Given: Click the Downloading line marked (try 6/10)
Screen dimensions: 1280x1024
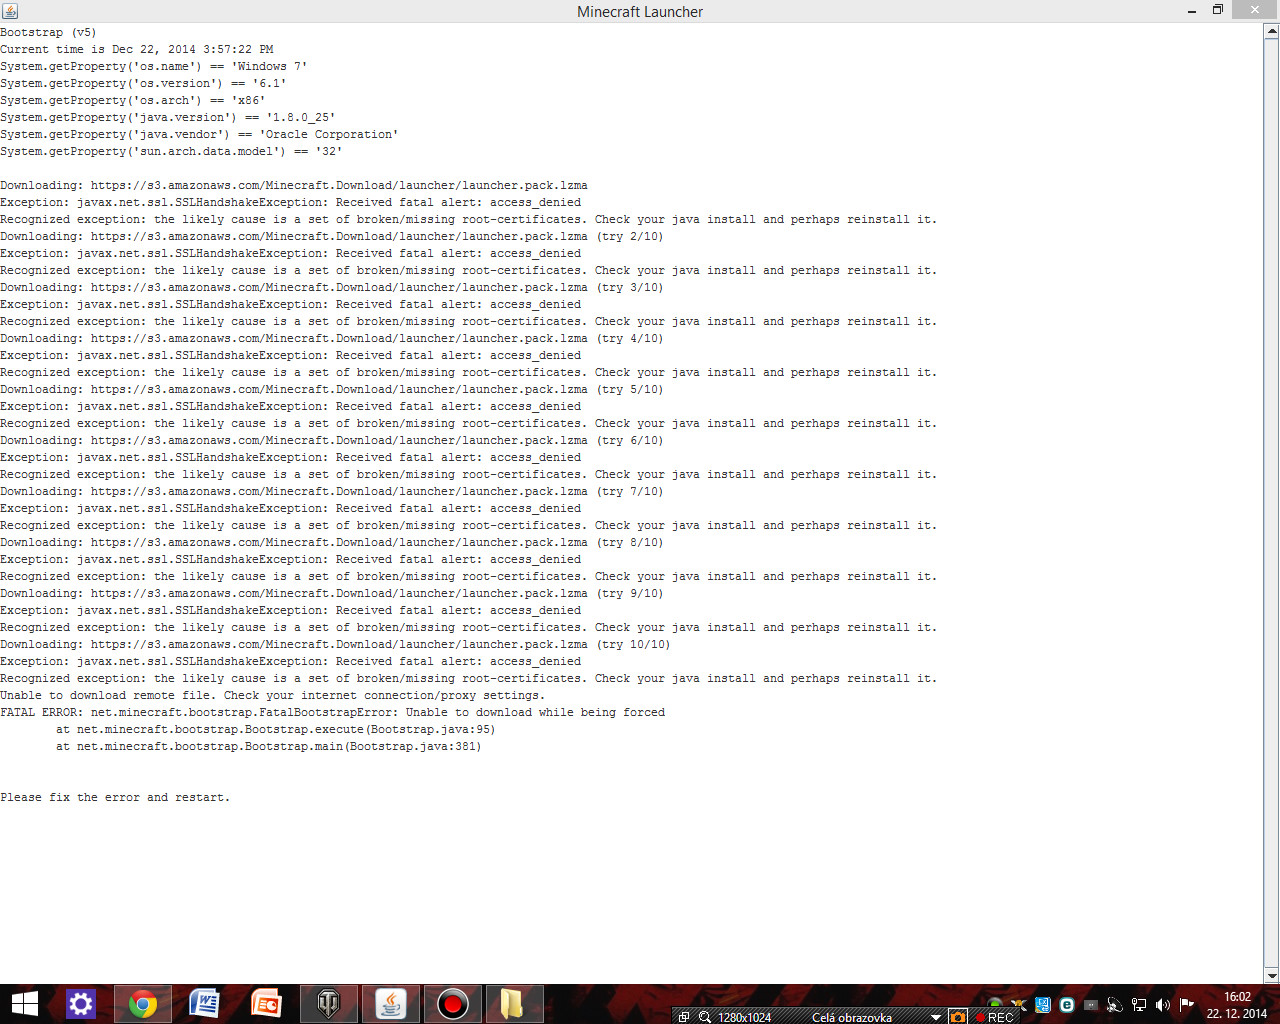Looking at the screenshot, I should coord(332,440).
